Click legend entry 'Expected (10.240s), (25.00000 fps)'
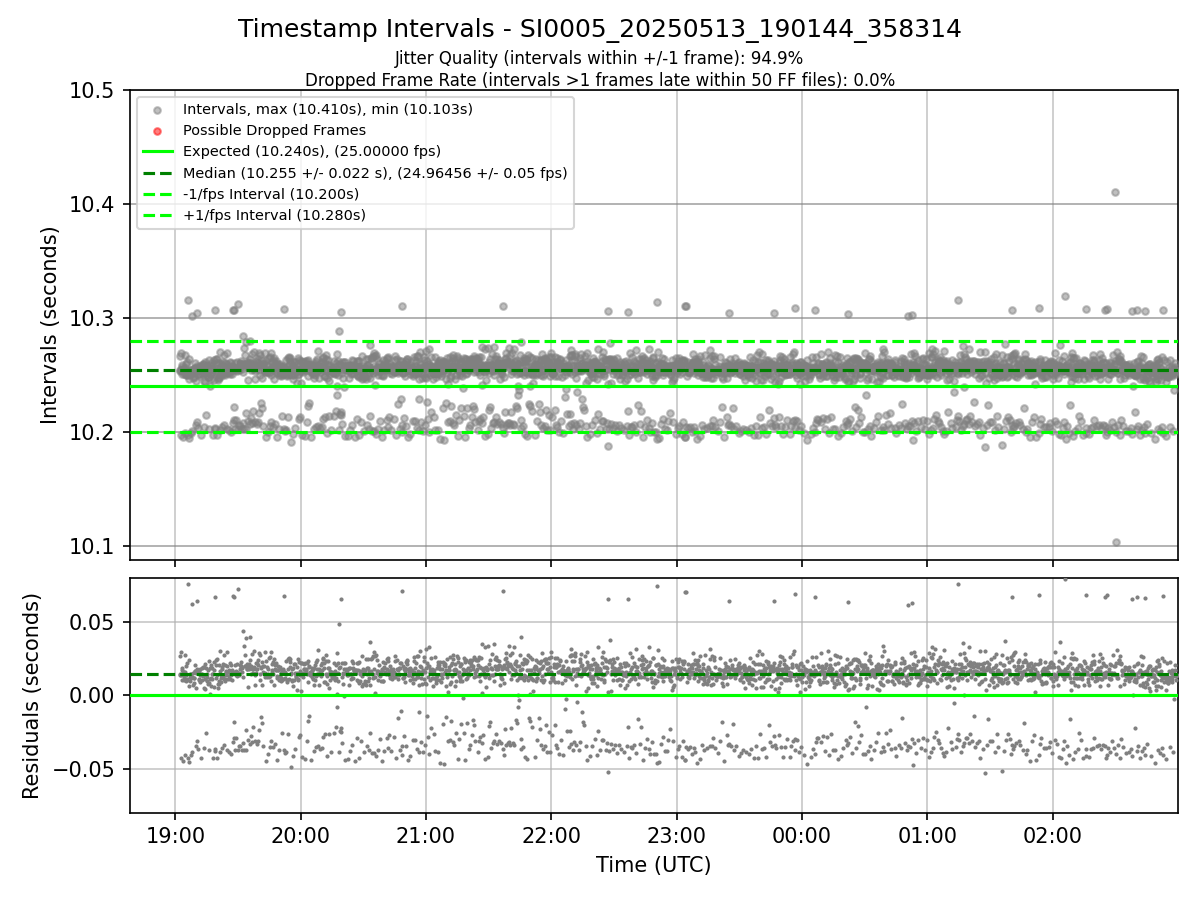1200x900 pixels. (x=312, y=151)
